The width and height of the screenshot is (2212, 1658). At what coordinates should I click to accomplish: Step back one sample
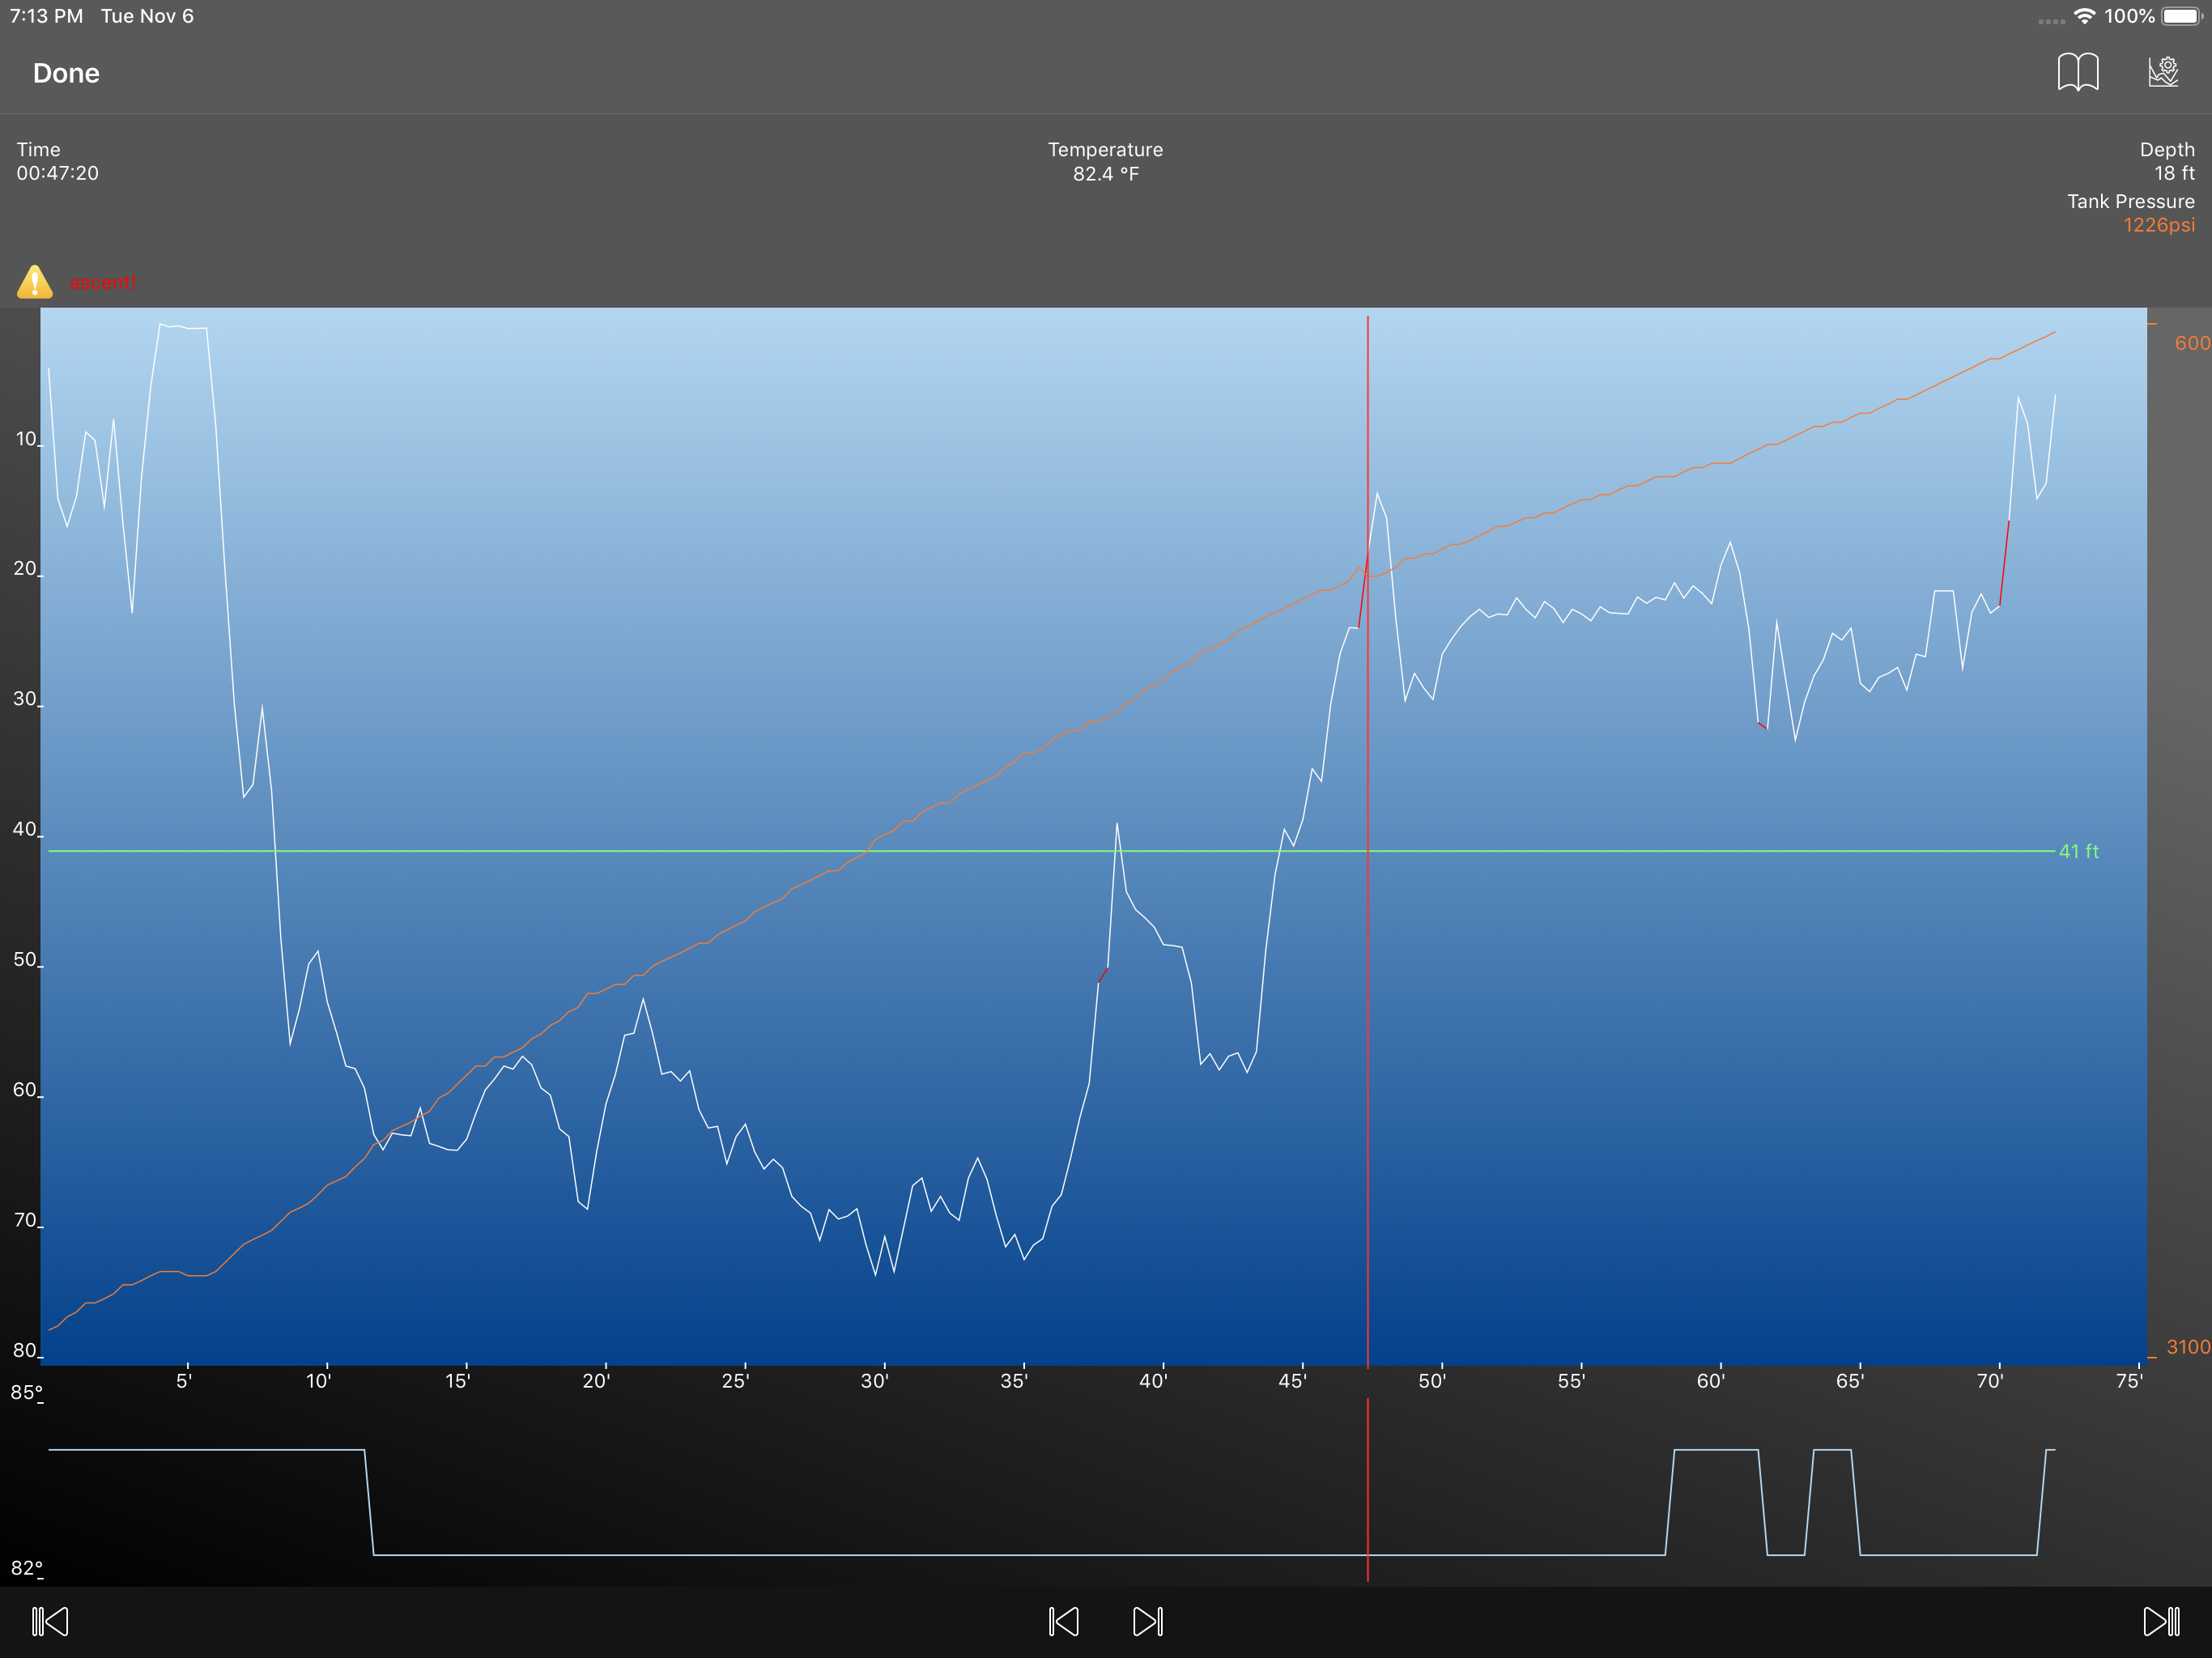1063,1621
